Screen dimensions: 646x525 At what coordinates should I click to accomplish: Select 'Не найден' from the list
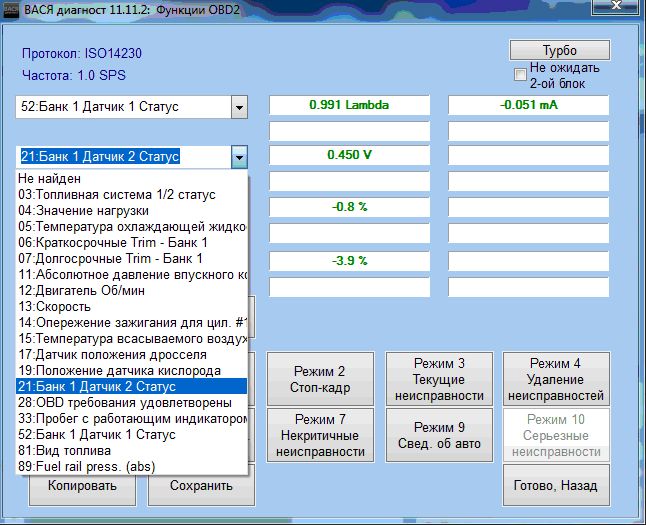click(x=132, y=178)
